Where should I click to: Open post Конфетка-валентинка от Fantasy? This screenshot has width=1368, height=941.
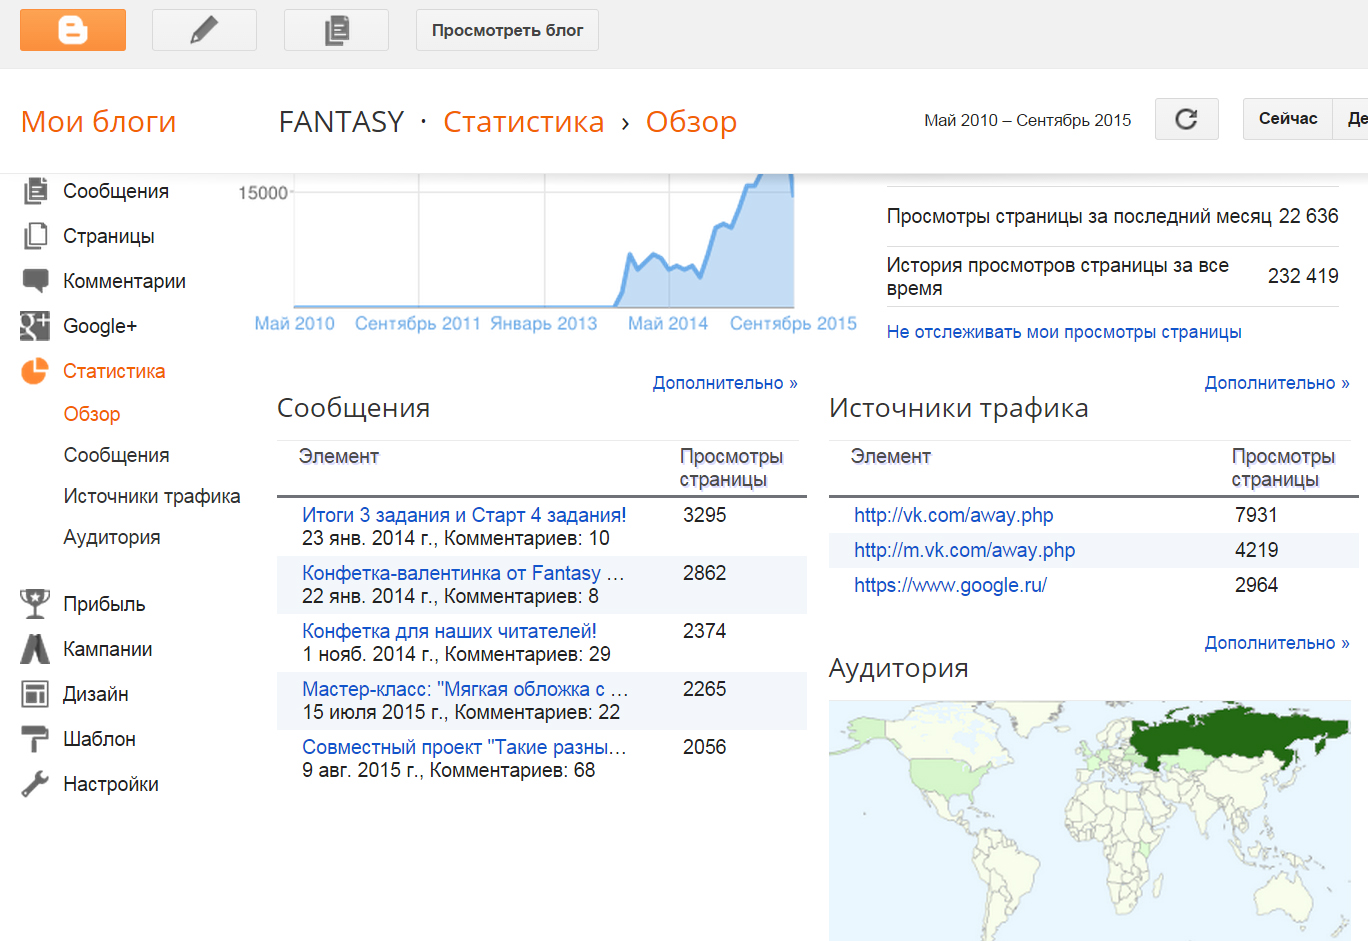point(463,573)
